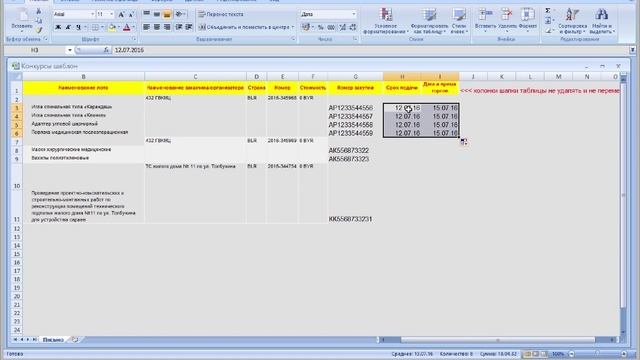
Task: Click the AutoSum sigma icon
Action: point(548,11)
